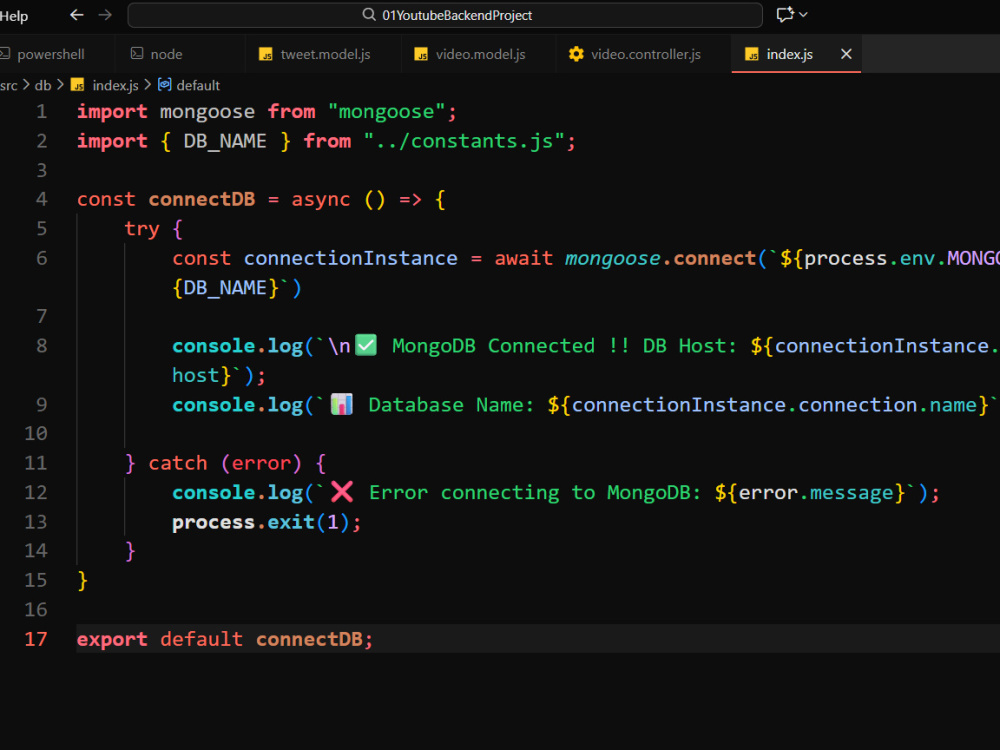The image size is (1000, 750).
Task: Click error.message on line 12
Action: click(x=816, y=493)
